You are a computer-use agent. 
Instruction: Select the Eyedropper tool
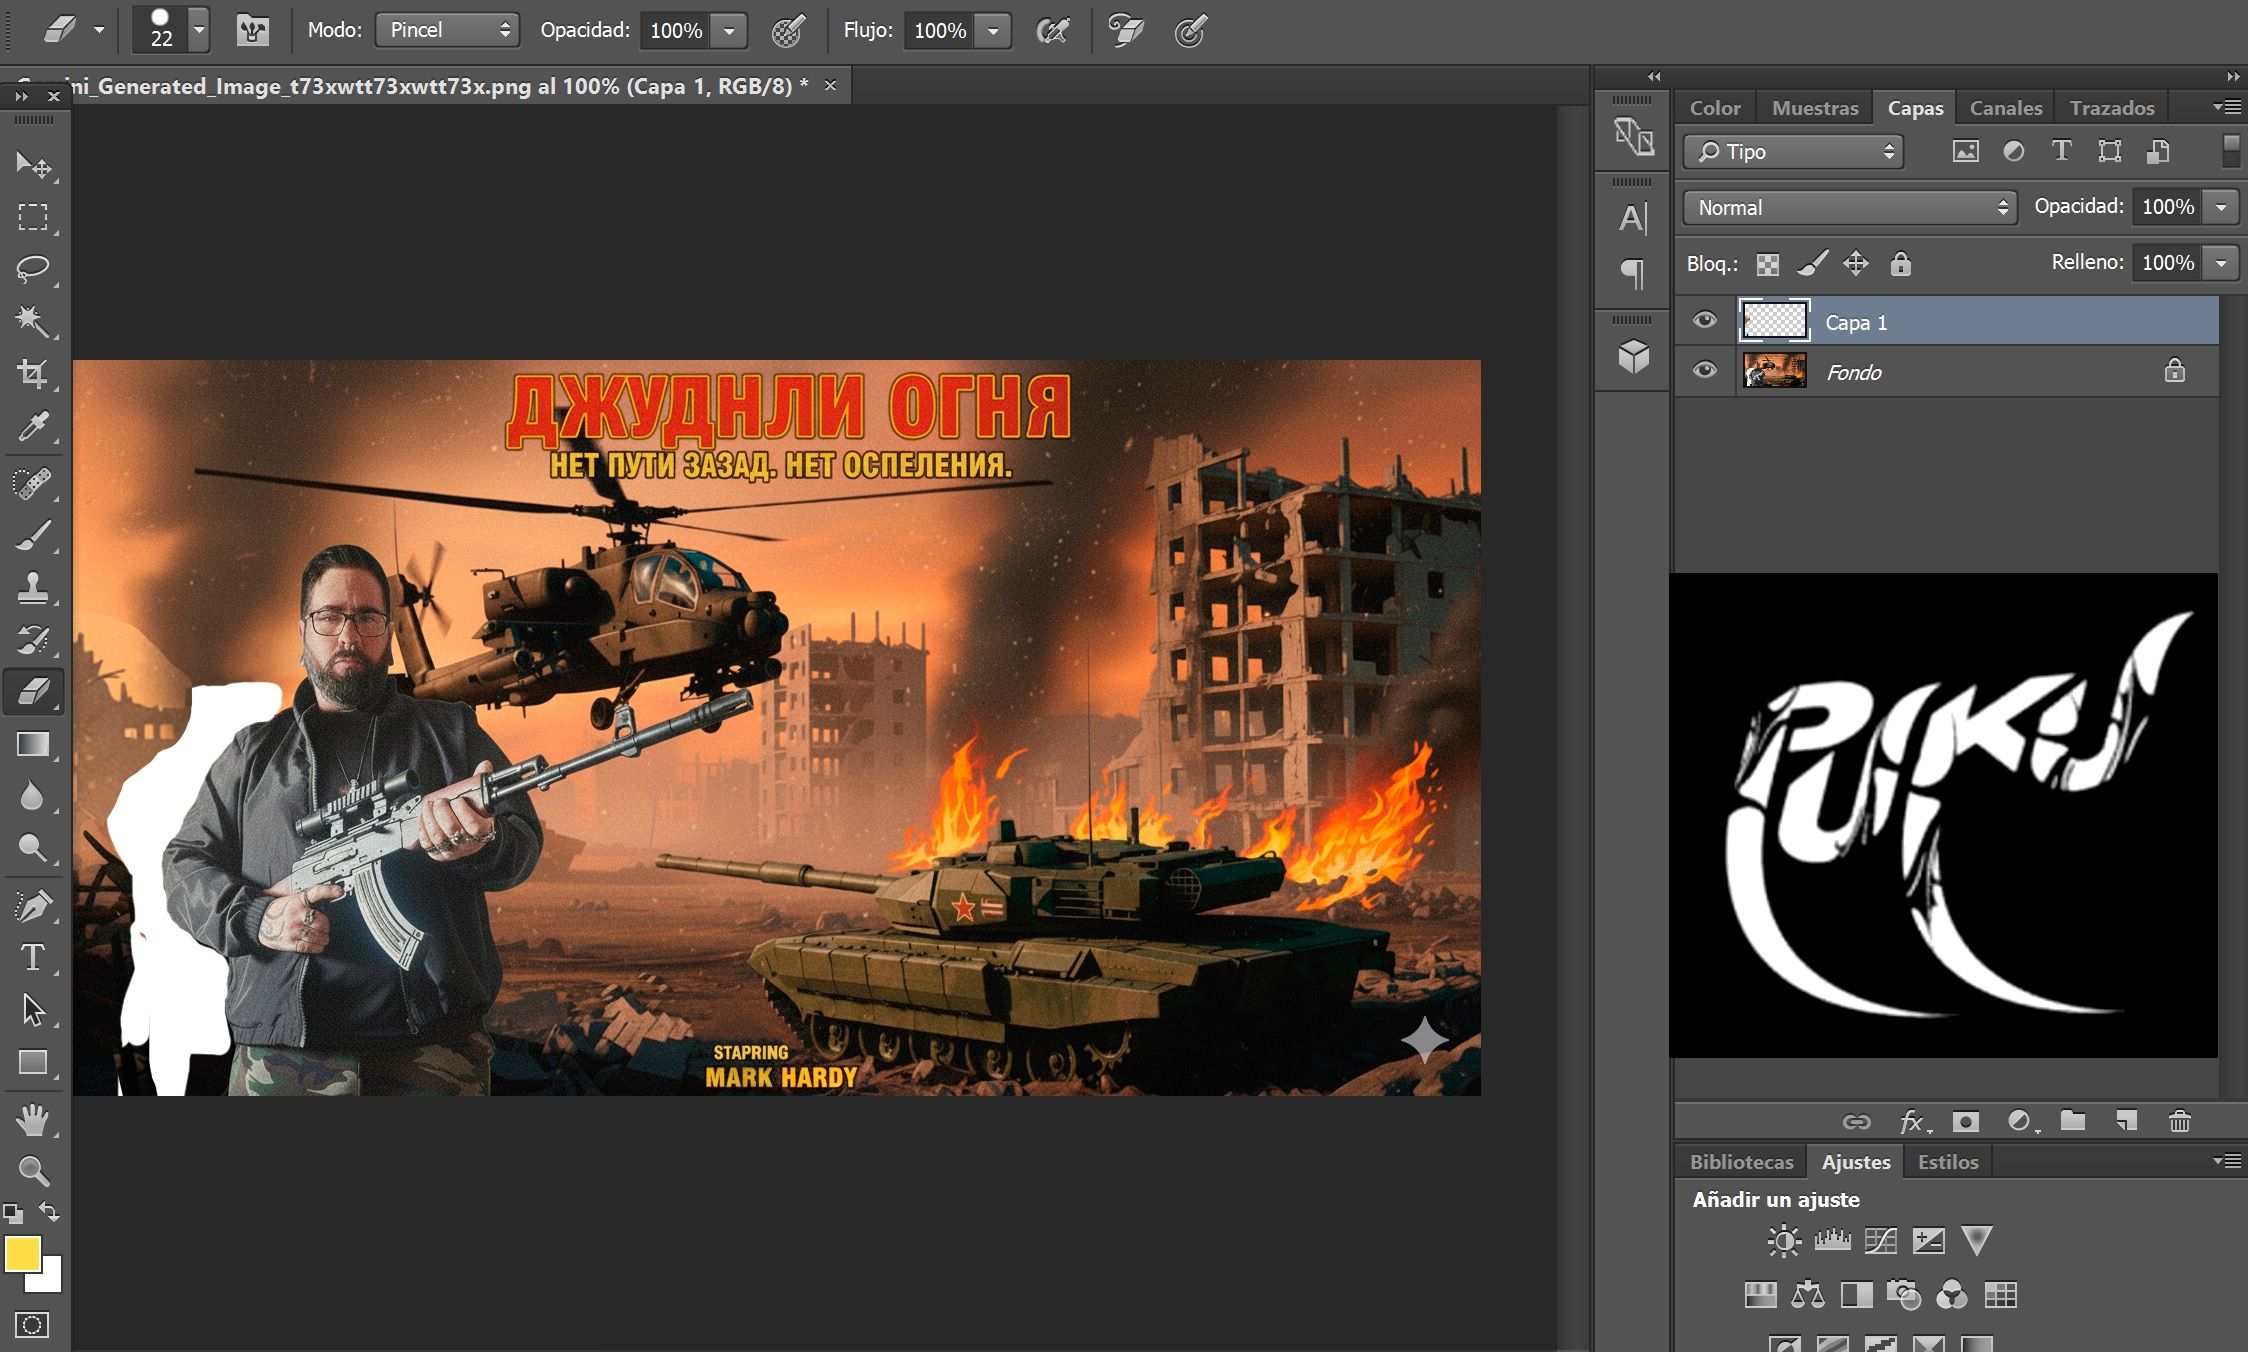click(x=32, y=427)
